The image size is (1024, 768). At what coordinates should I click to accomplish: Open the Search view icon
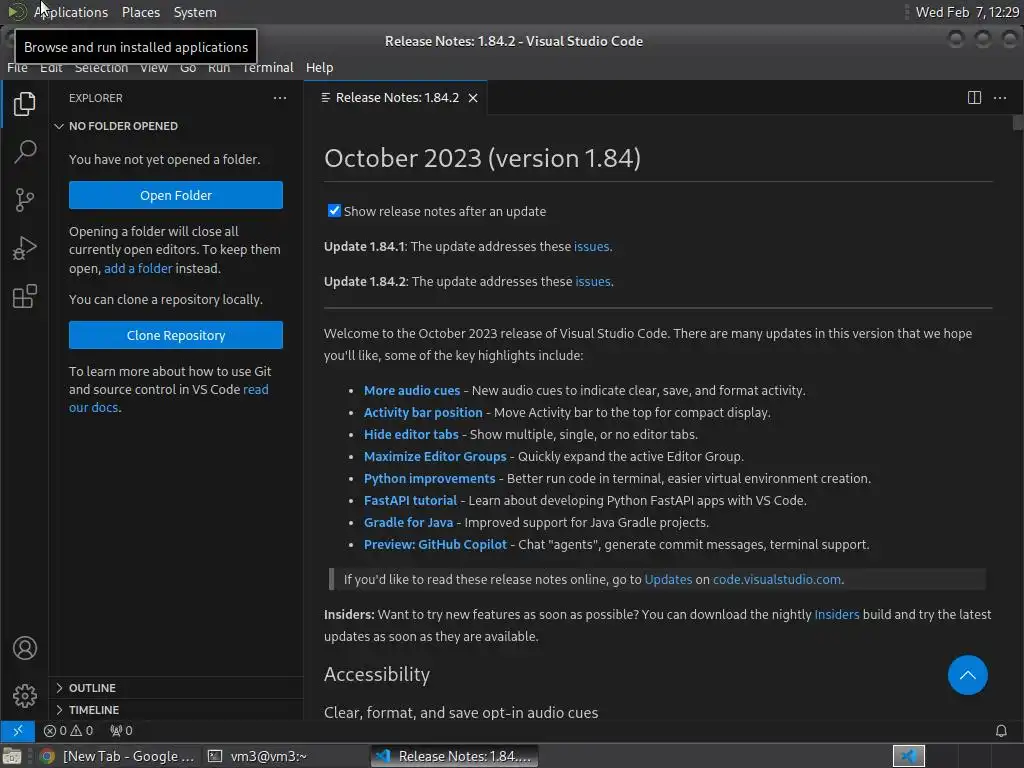click(24, 152)
